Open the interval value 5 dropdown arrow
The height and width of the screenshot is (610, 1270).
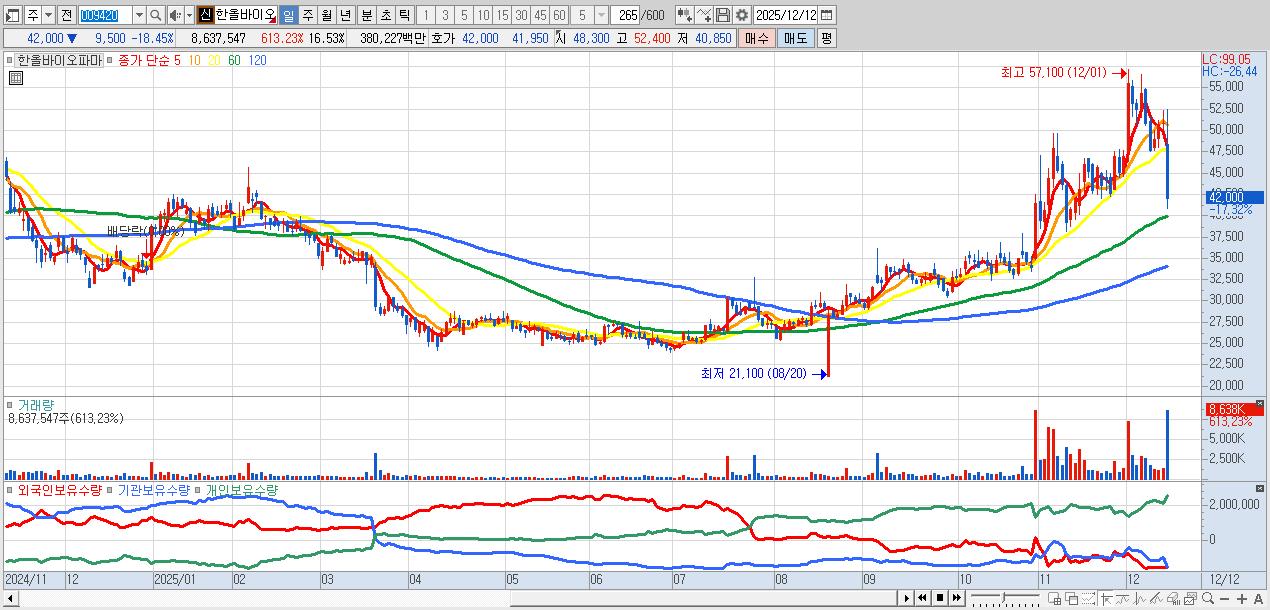point(601,15)
